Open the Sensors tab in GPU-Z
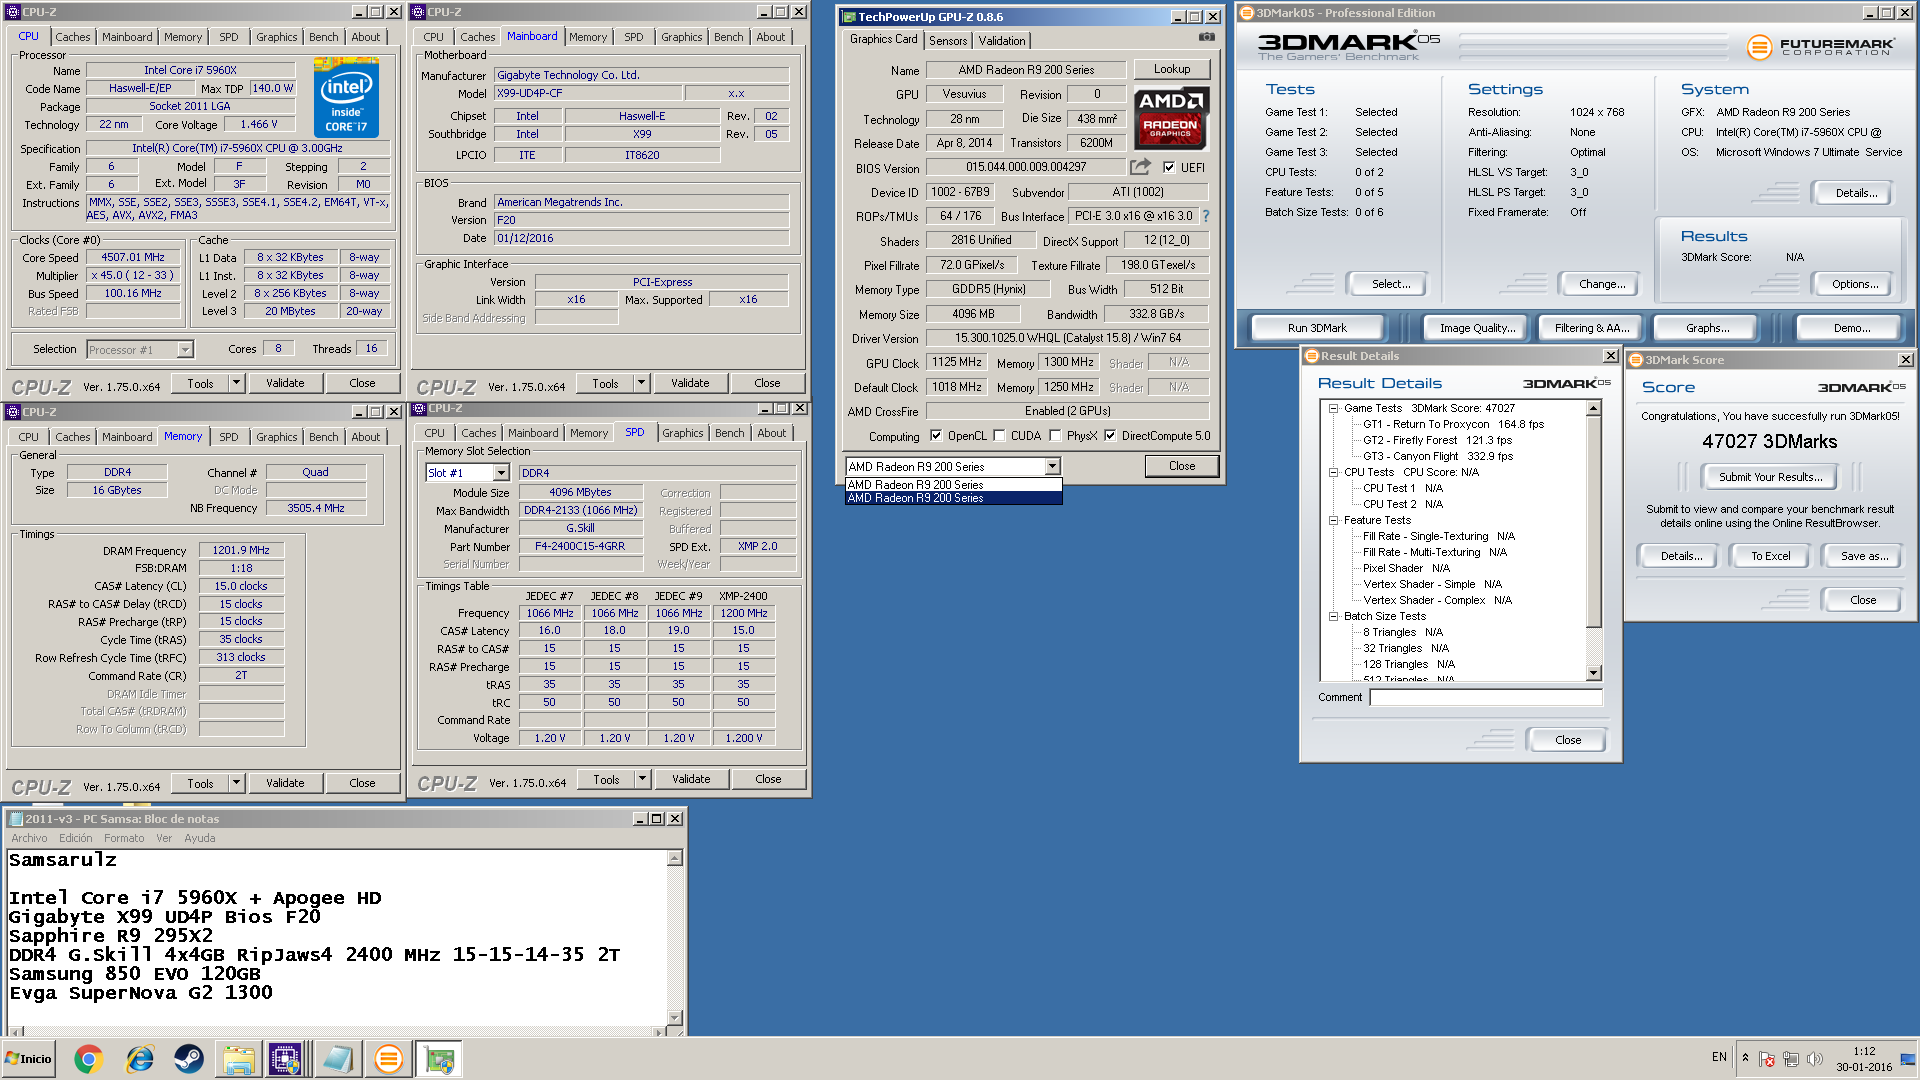 [x=948, y=41]
